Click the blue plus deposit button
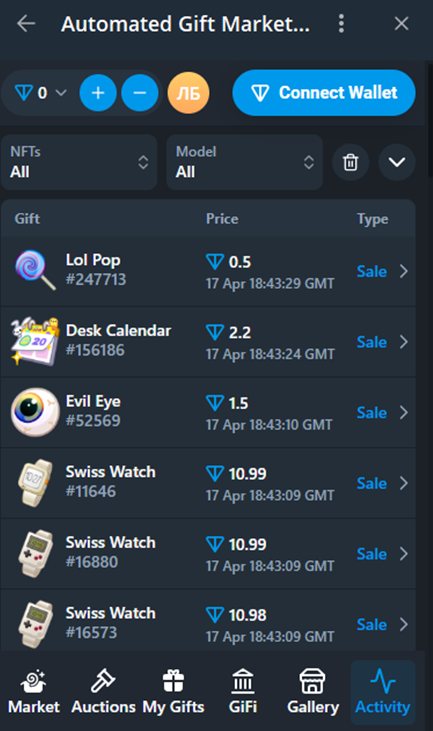The height and width of the screenshot is (731, 433). [98, 93]
